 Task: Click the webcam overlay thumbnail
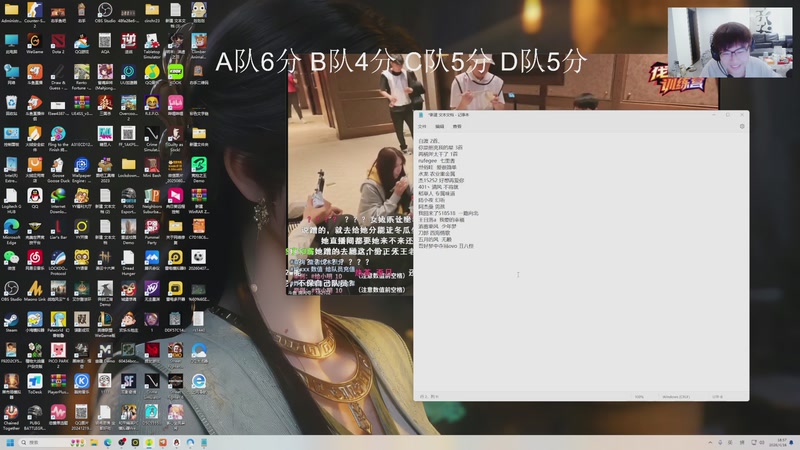[x=730, y=42]
